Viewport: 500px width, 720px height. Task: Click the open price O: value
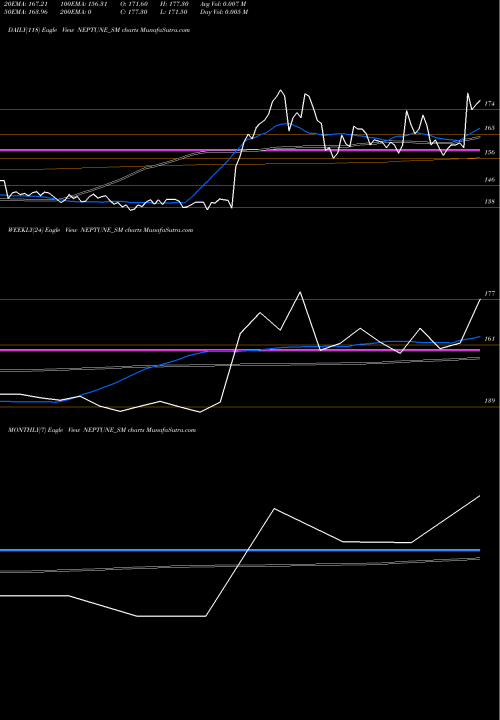(134, 4)
